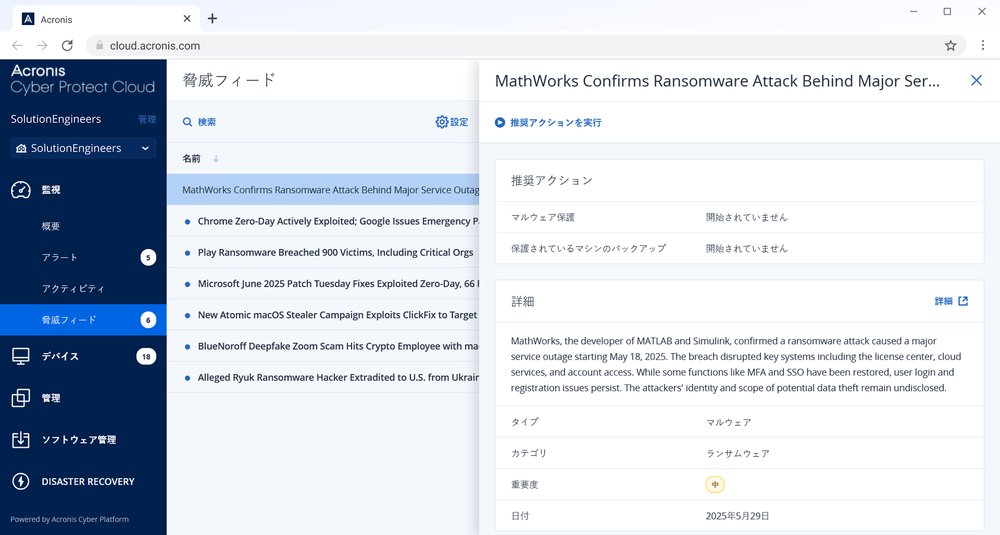Select New Atomic macOS Stealer Campaign row
1000x535 pixels.
click(323, 315)
